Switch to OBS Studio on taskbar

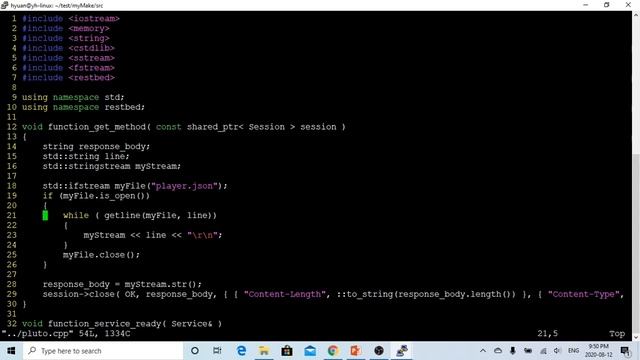379,351
